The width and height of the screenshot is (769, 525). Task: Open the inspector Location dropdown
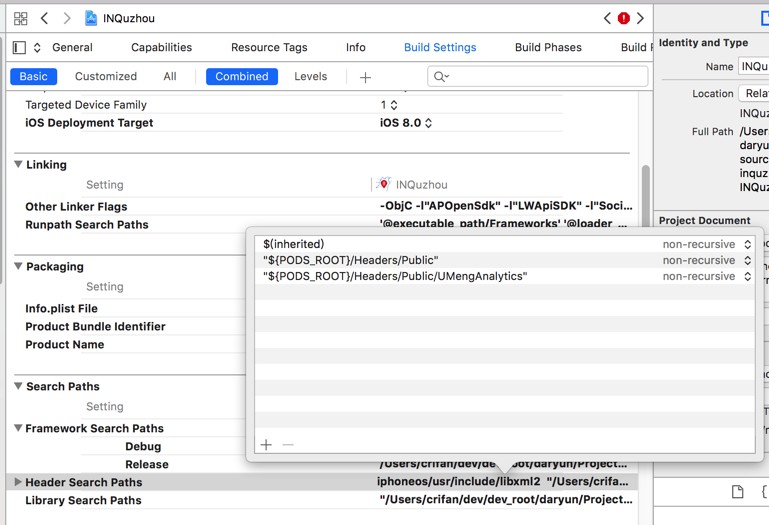[x=754, y=93]
